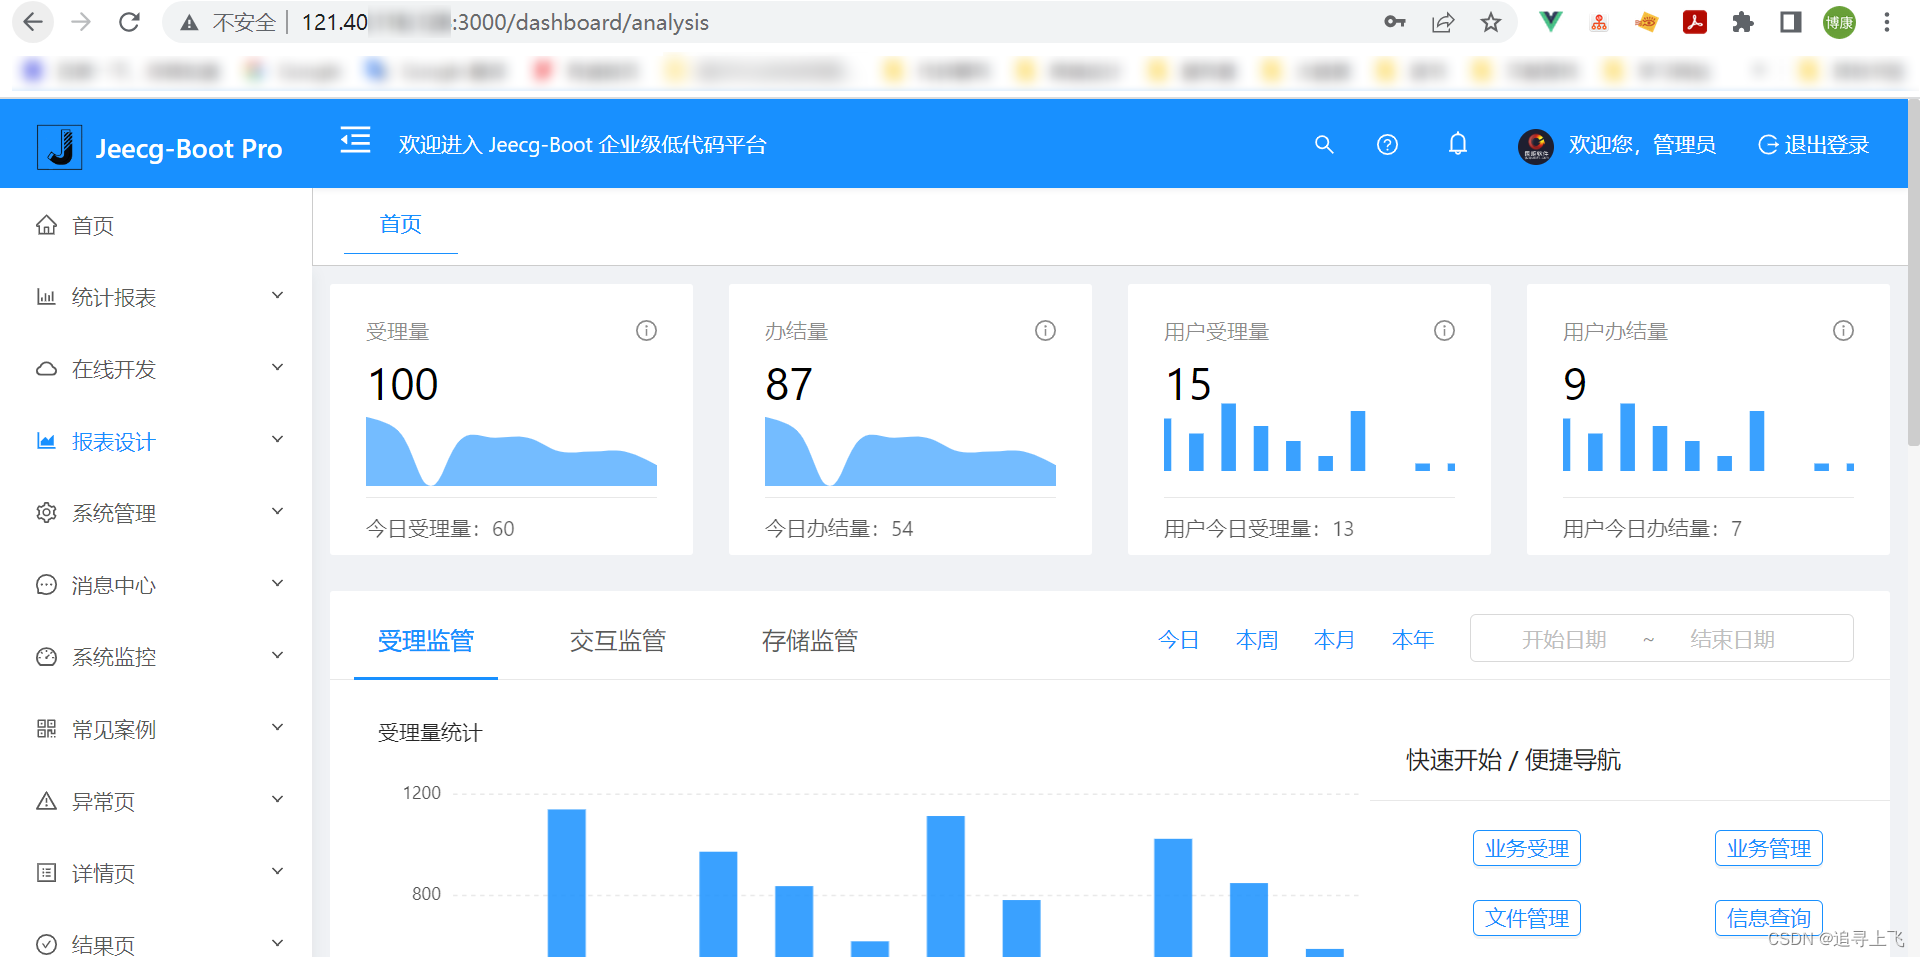Open 系统监控 from the sidebar

(110, 657)
